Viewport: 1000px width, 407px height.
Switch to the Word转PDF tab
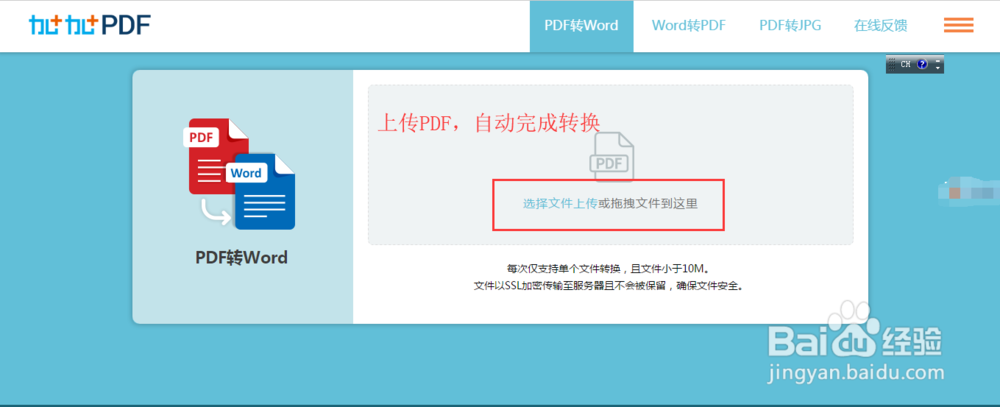[689, 26]
